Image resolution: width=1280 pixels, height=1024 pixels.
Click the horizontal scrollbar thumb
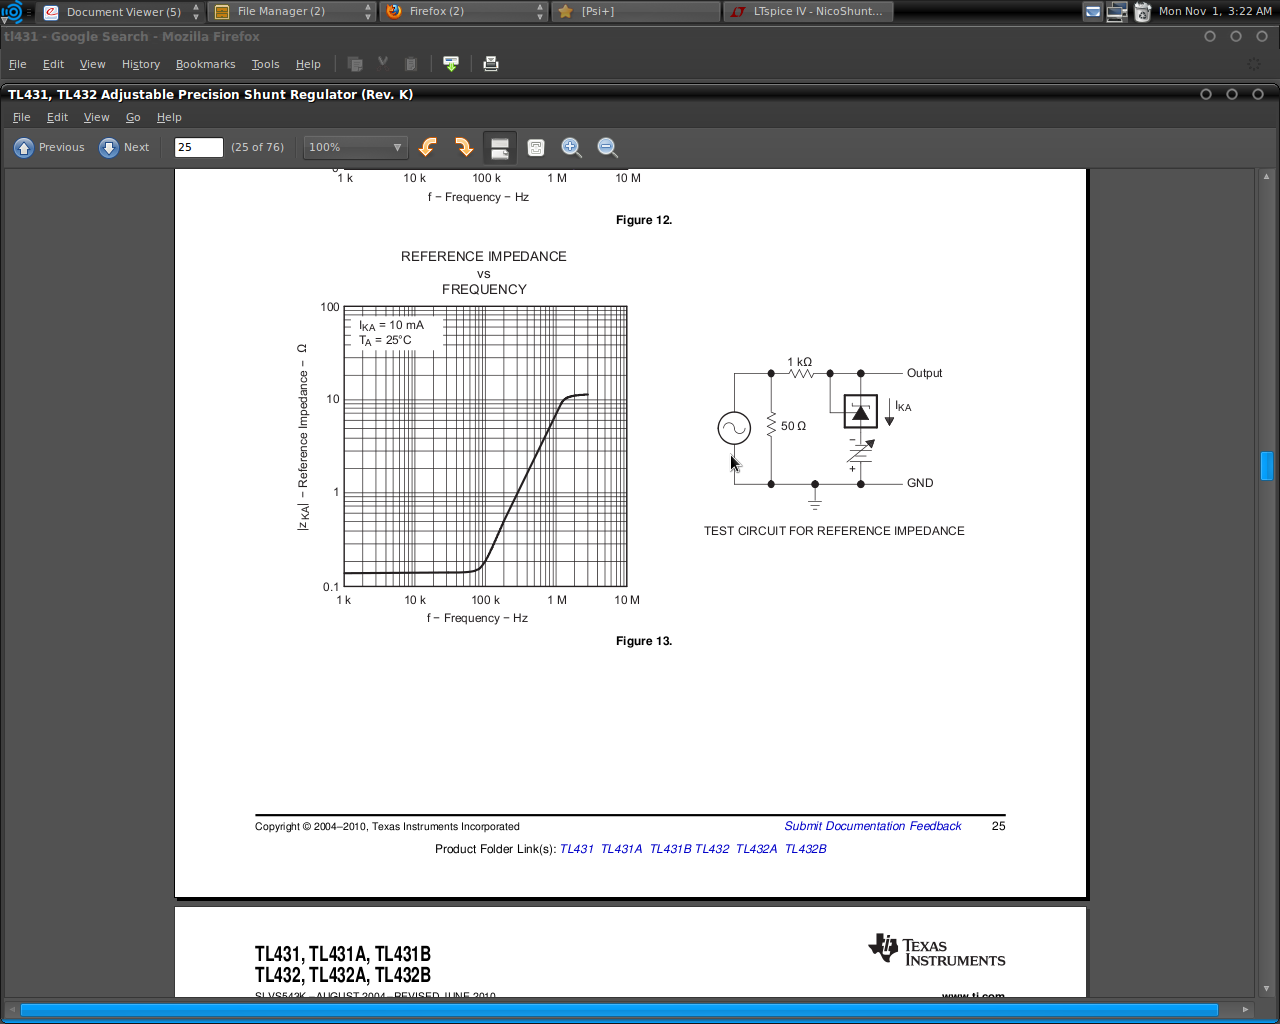click(619, 1009)
